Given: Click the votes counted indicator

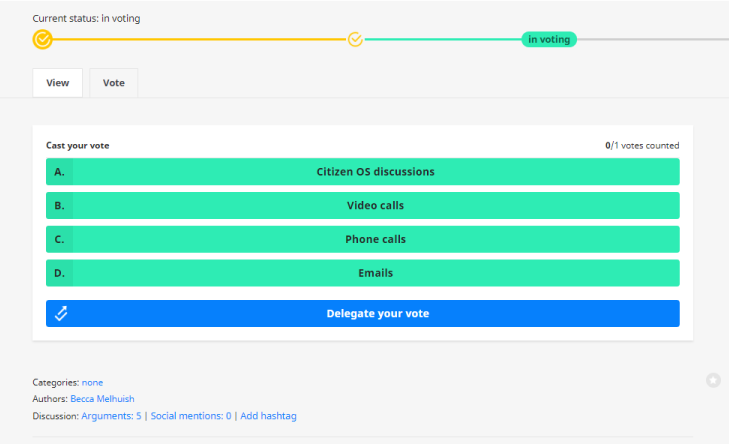Looking at the screenshot, I should tap(642, 146).
